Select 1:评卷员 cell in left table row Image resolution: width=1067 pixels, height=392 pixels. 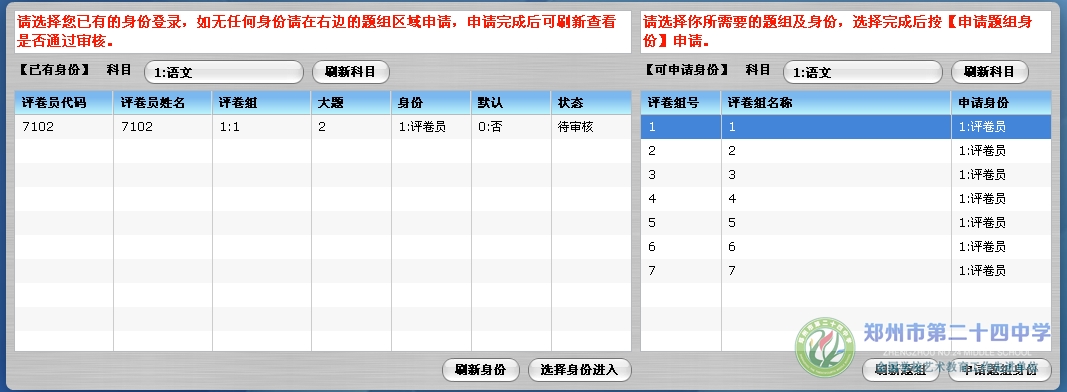[431, 127]
